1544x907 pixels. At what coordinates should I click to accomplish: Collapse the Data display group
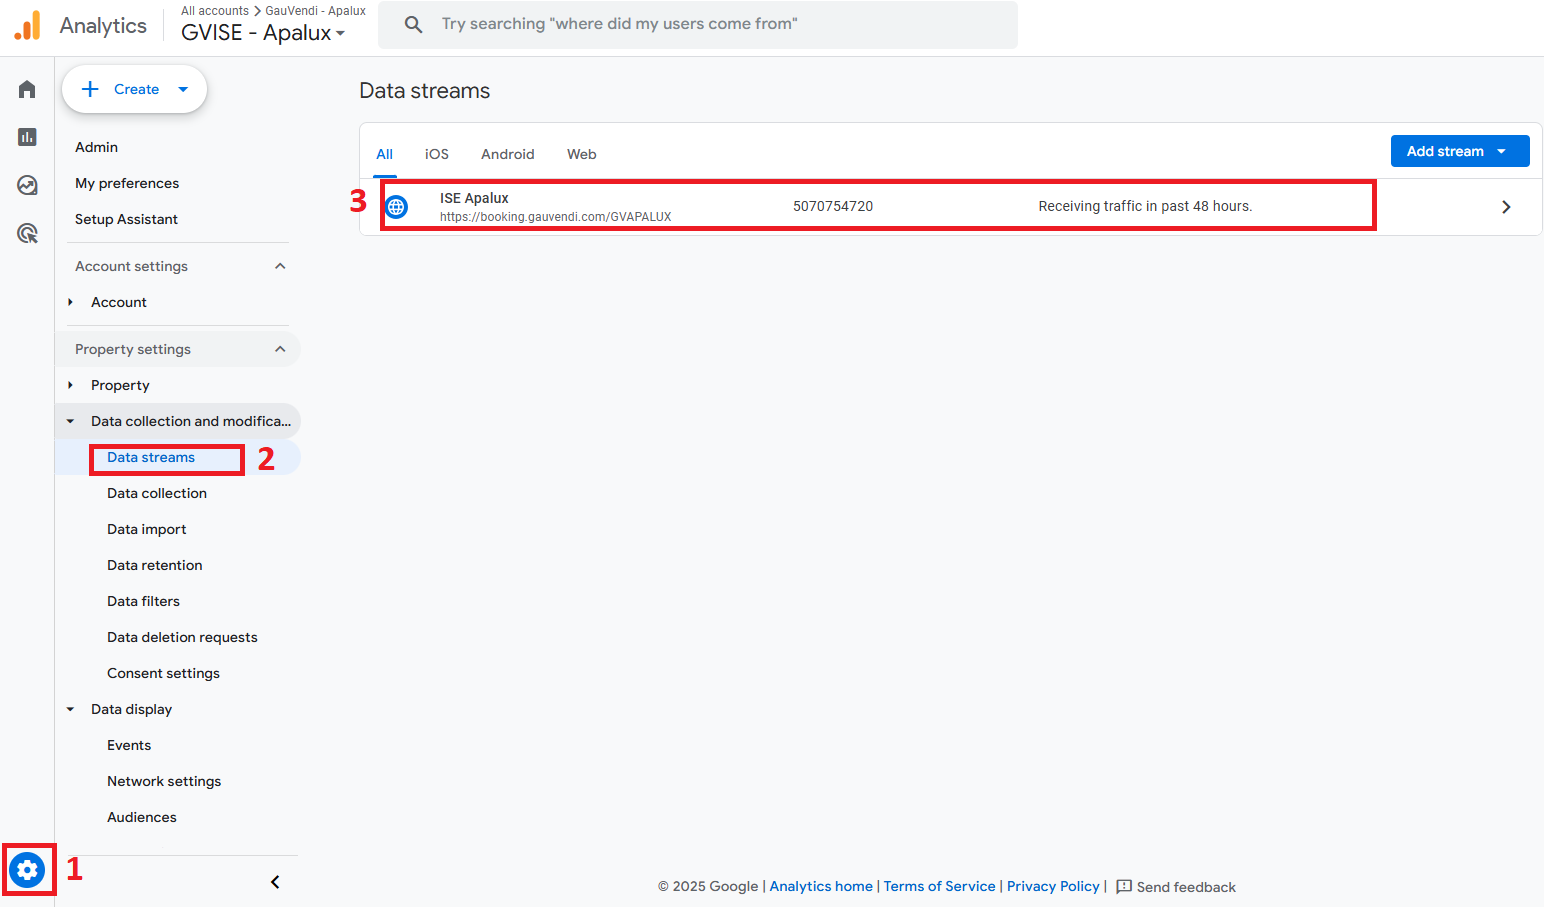click(70, 709)
